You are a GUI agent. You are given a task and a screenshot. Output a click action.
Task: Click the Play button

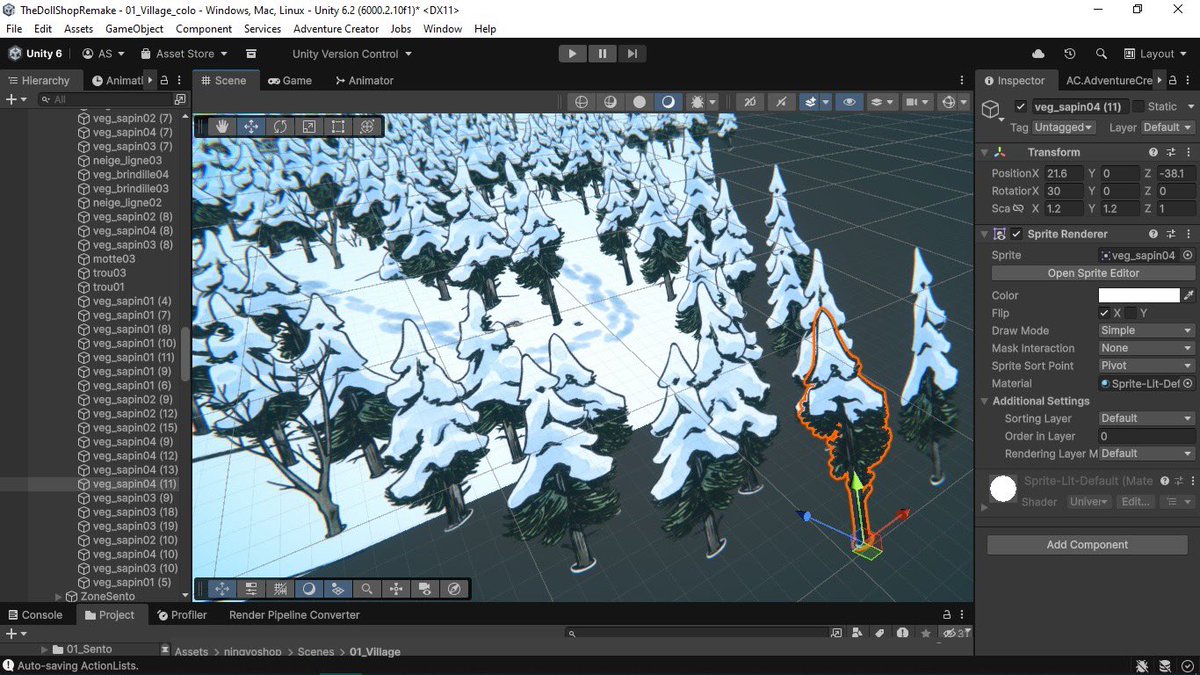click(x=572, y=54)
